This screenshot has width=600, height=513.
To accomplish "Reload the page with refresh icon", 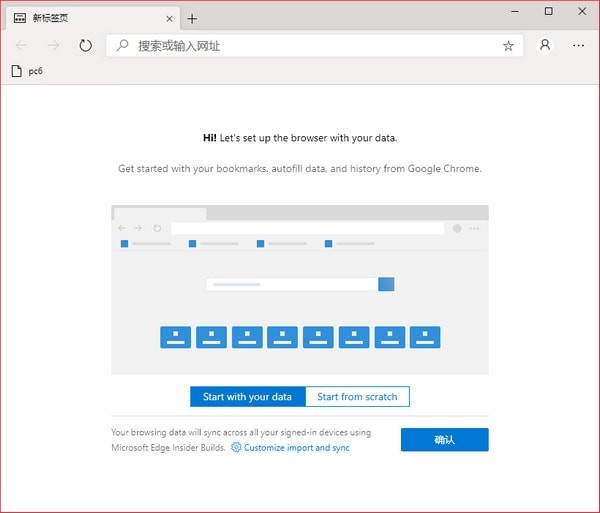I will tap(85, 46).
